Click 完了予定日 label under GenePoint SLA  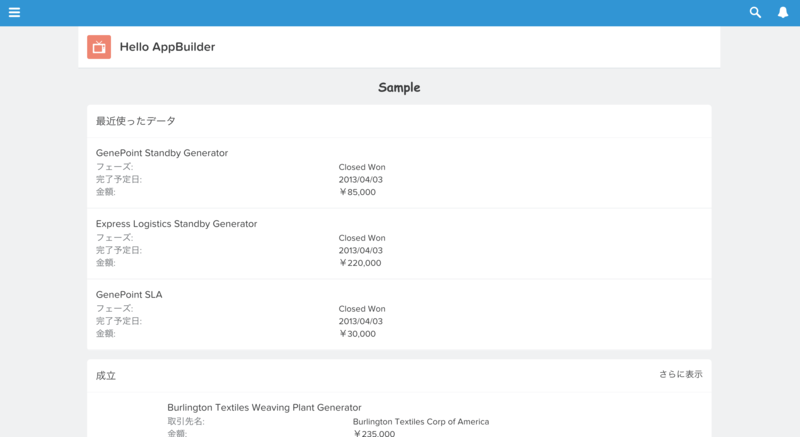pos(119,321)
